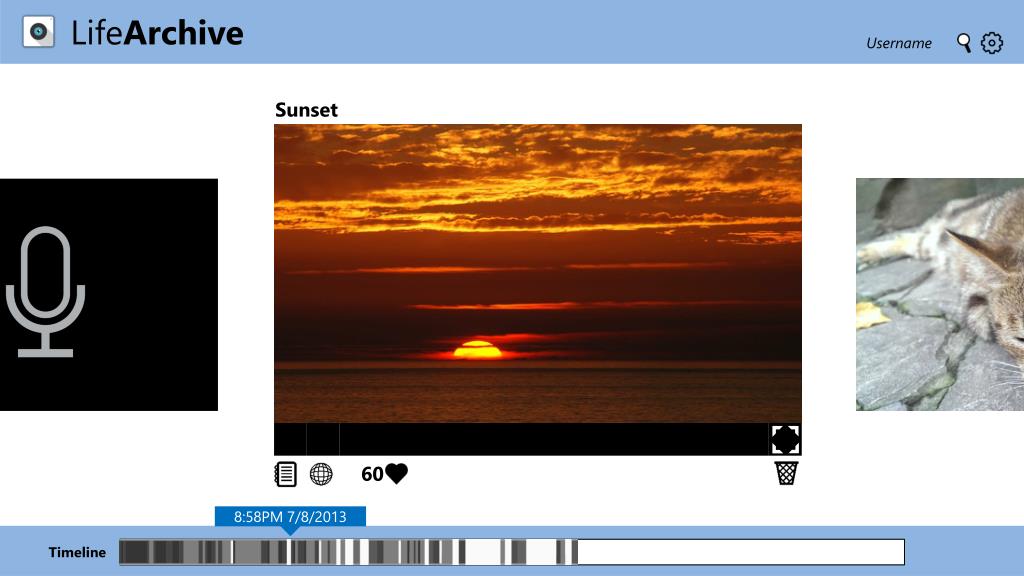Open search with the magnifier icon
The image size is (1024, 576).
pyautogui.click(x=964, y=43)
